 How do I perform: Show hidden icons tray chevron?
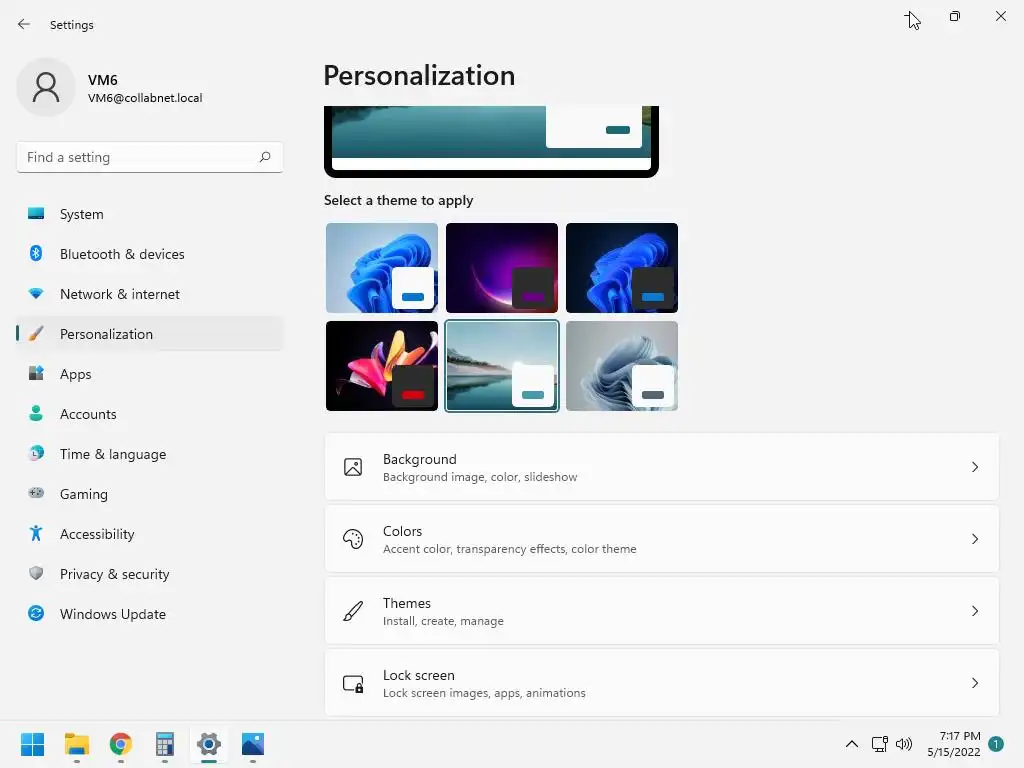pos(852,744)
